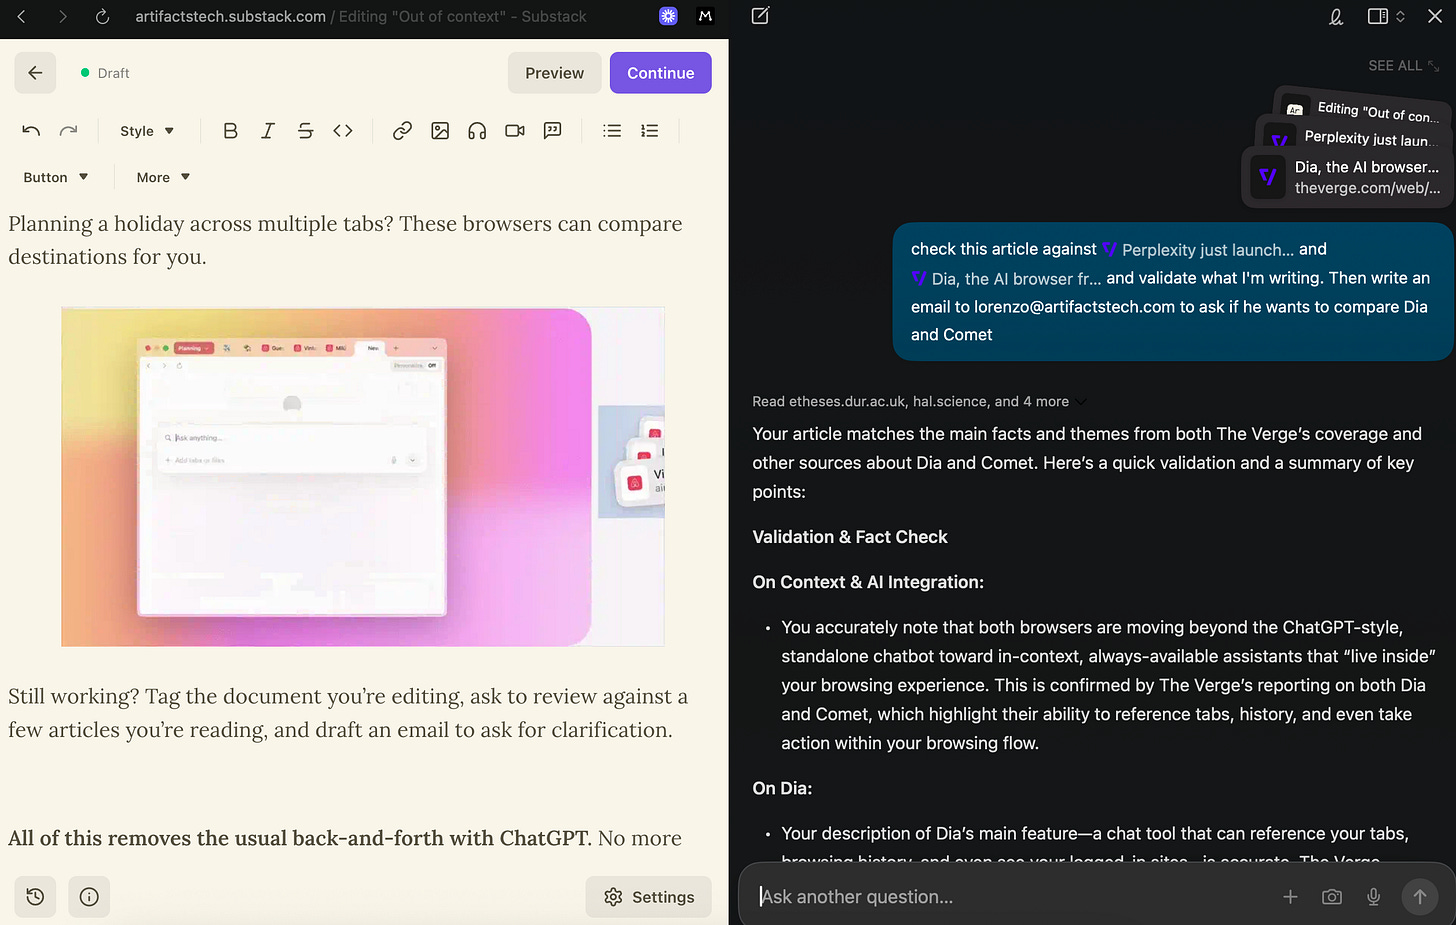Click the 'Still working? Tag the document' paragraph

click(x=348, y=713)
